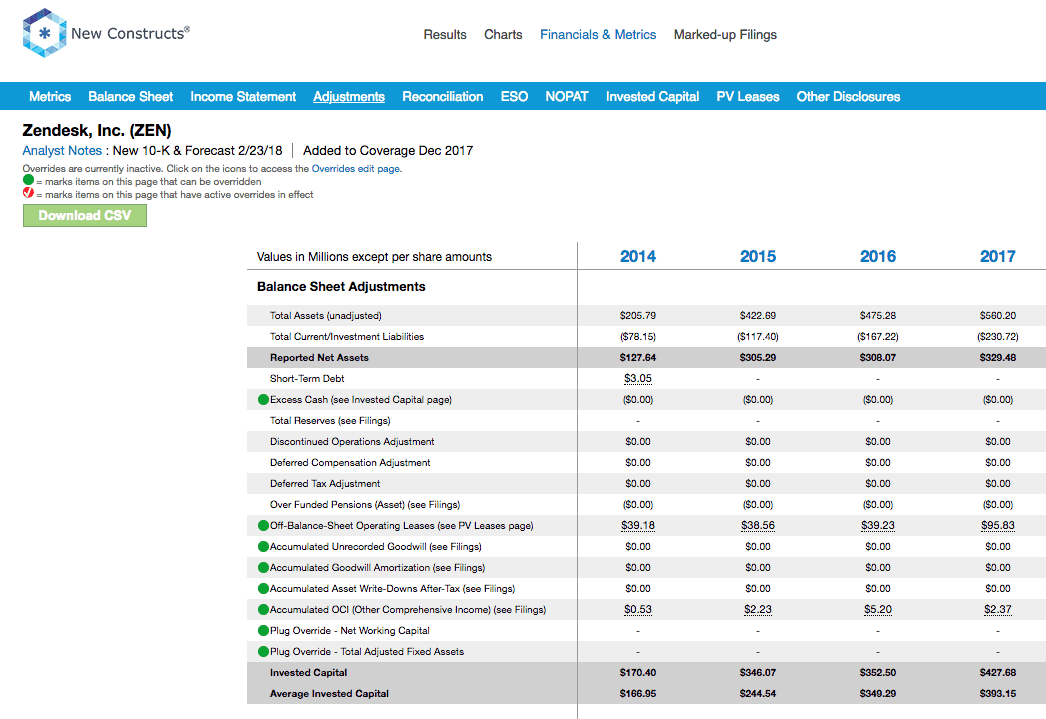This screenshot has height=719, width=1046.
Task: Open the Analyst Notes link
Action: 62,151
